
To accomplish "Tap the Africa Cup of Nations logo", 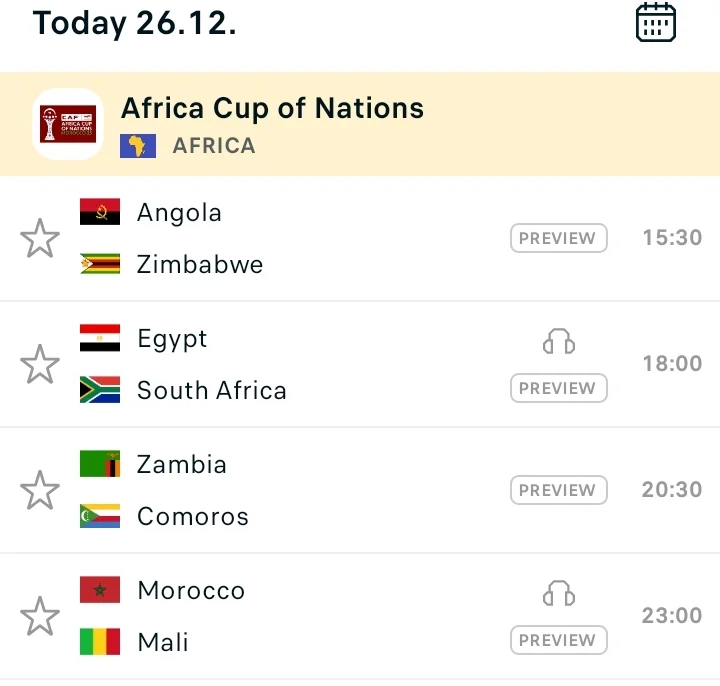I will [68, 124].
